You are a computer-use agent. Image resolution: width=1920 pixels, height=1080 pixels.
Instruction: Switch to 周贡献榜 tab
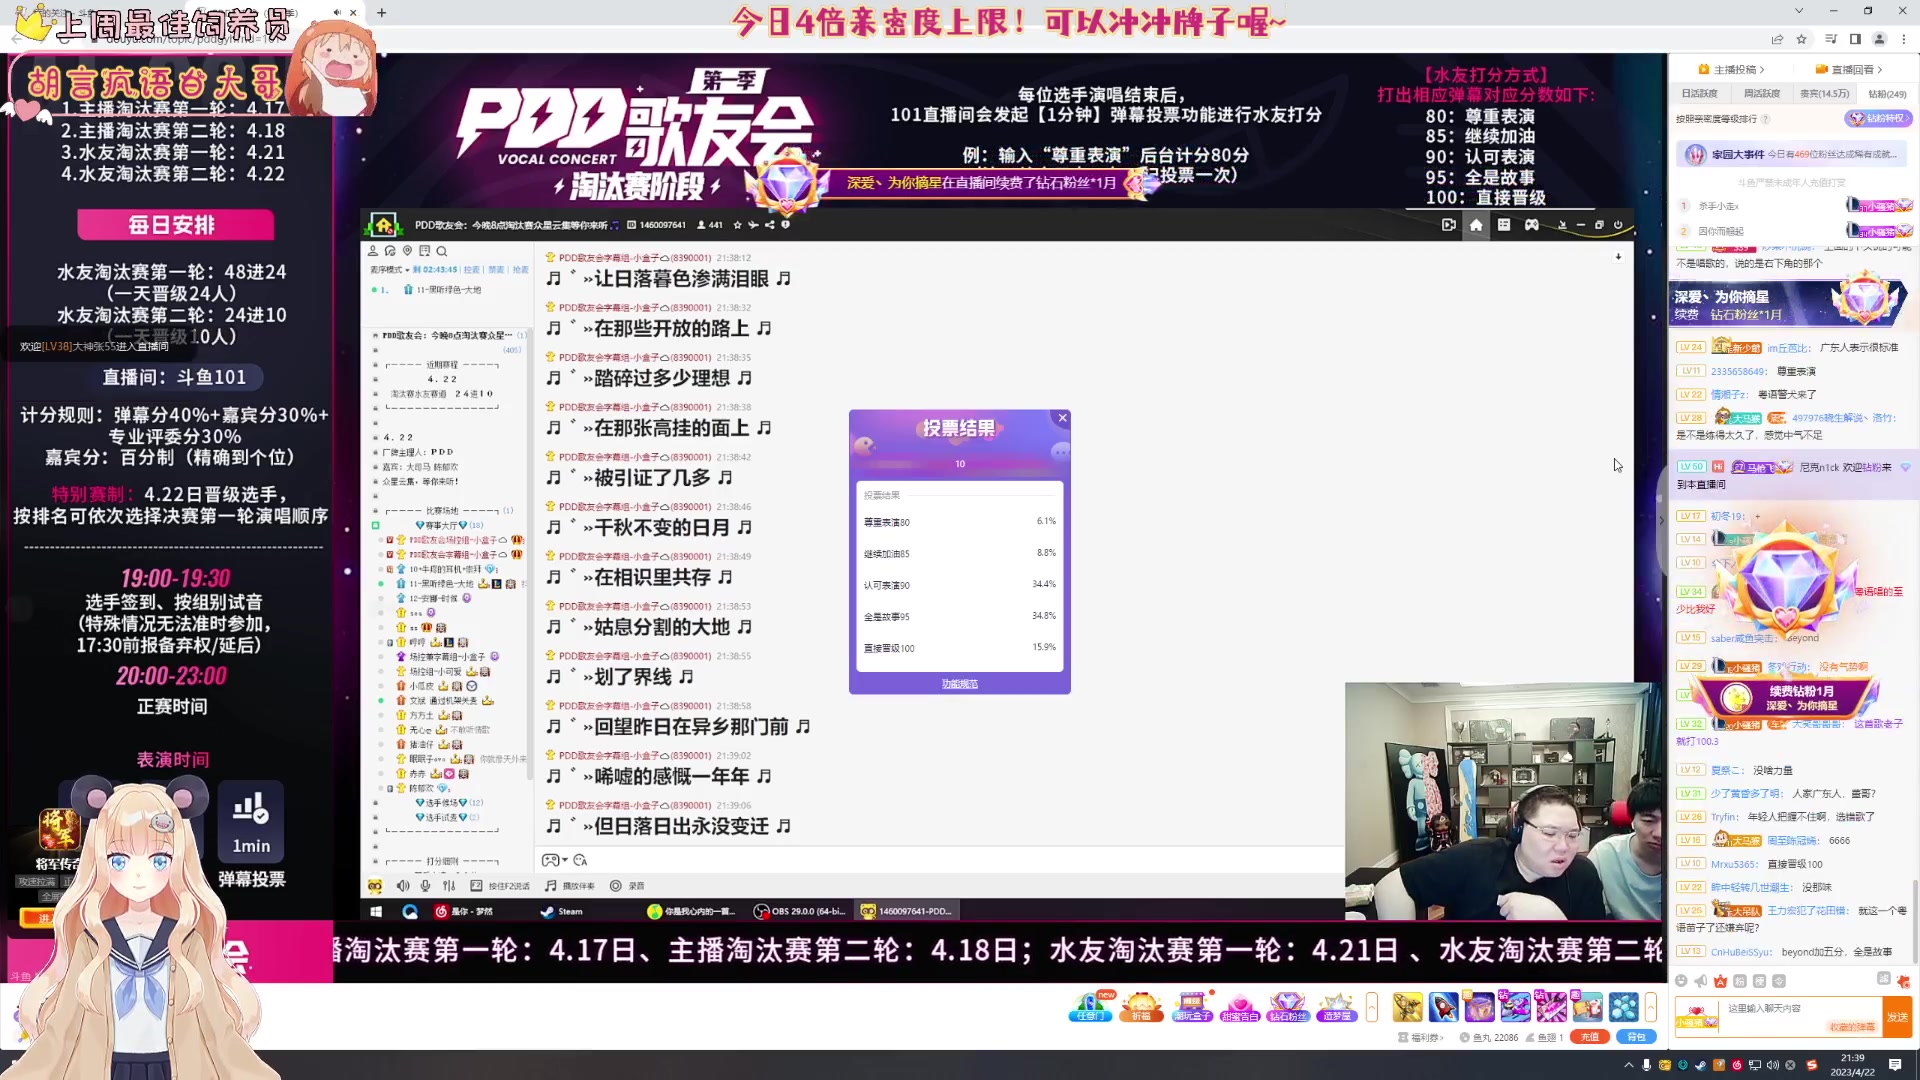tap(1762, 94)
